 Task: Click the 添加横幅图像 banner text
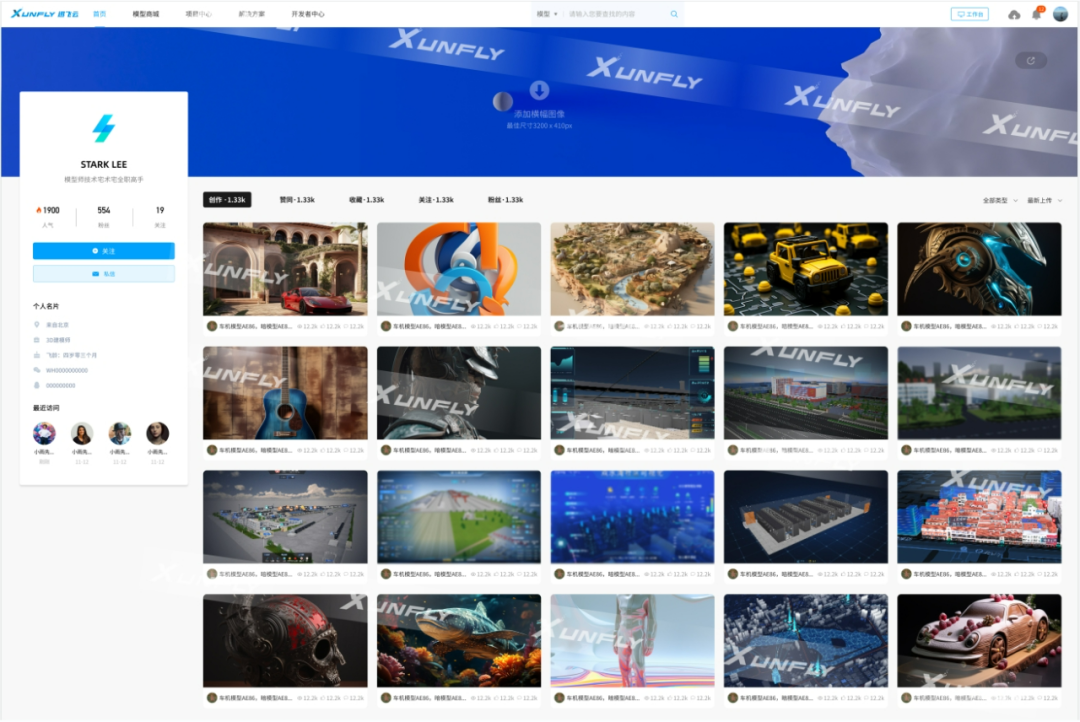(x=539, y=114)
